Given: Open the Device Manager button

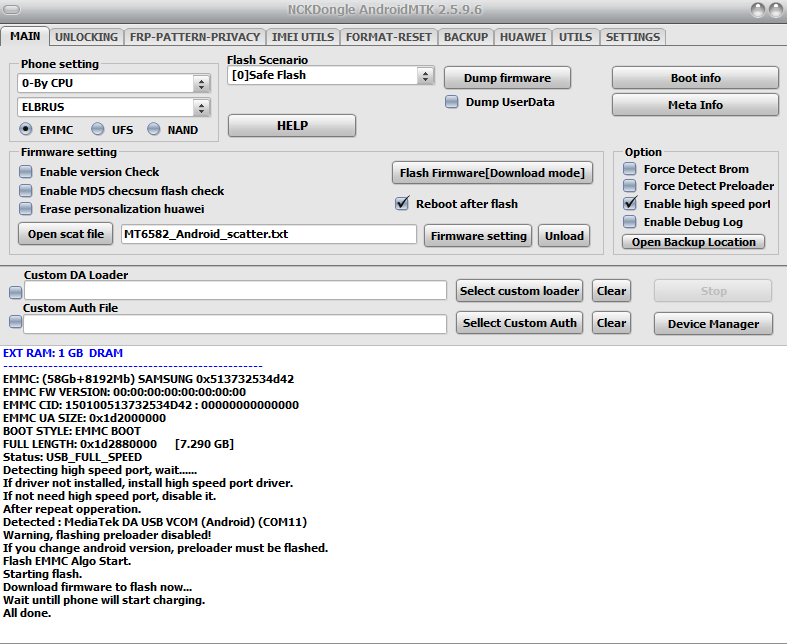Looking at the screenshot, I should click(x=713, y=324).
